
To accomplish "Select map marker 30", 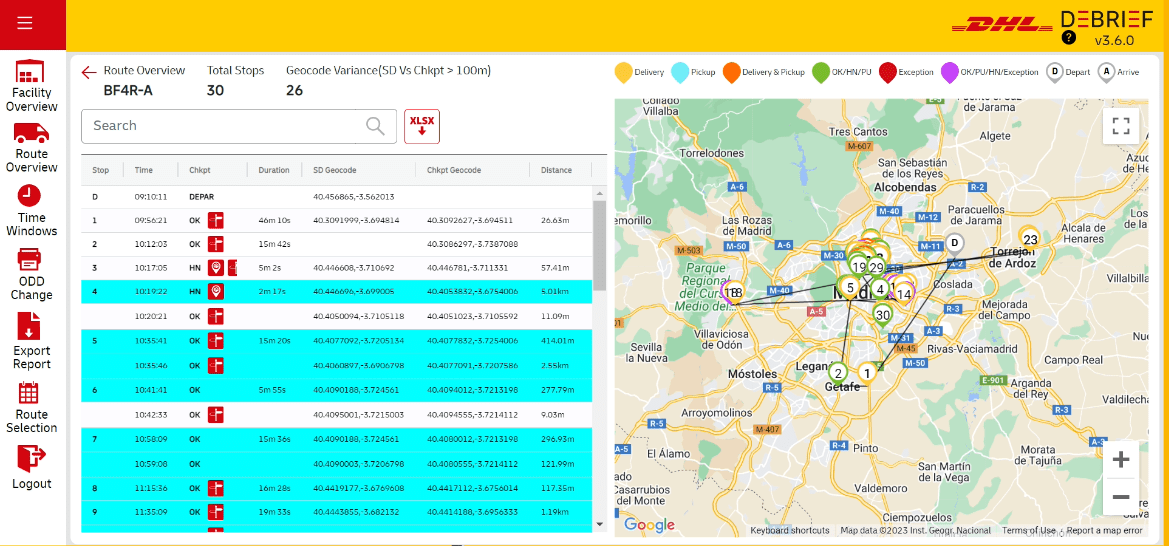I will [x=883, y=316].
